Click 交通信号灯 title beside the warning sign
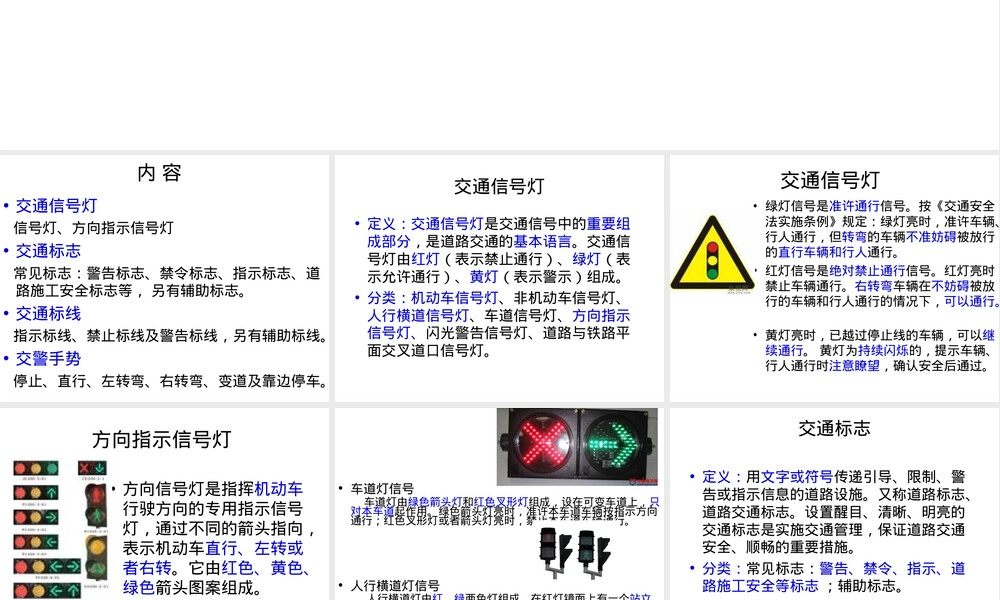This screenshot has height=600, width=1000. (830, 180)
